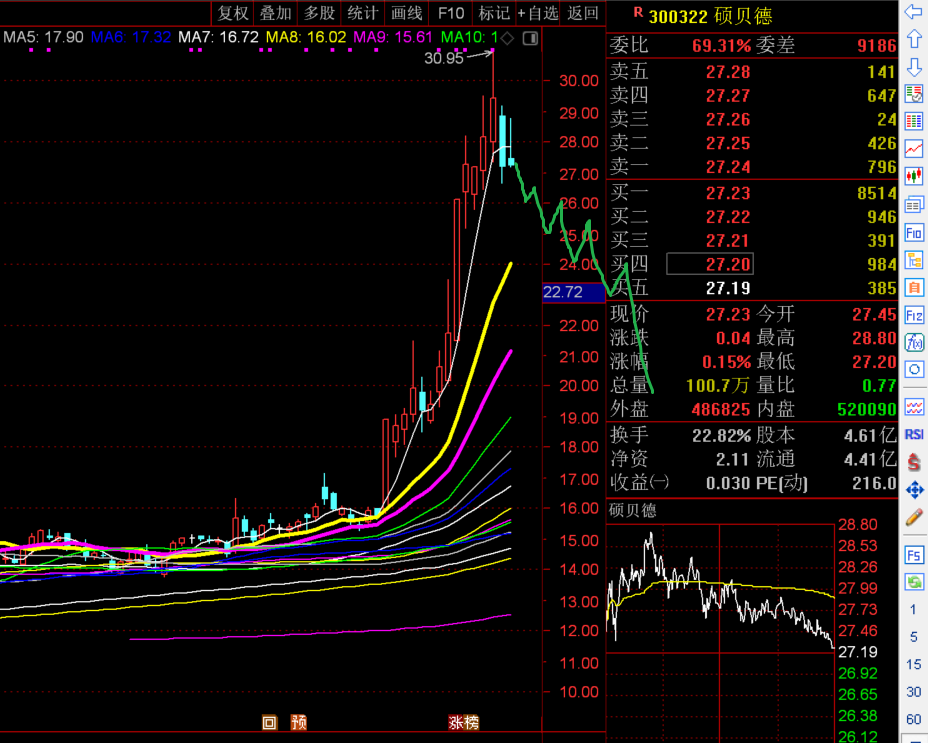Screen dimensions: 928x743
Task: Click the F12 icon in right sidebar
Action: click(x=914, y=315)
